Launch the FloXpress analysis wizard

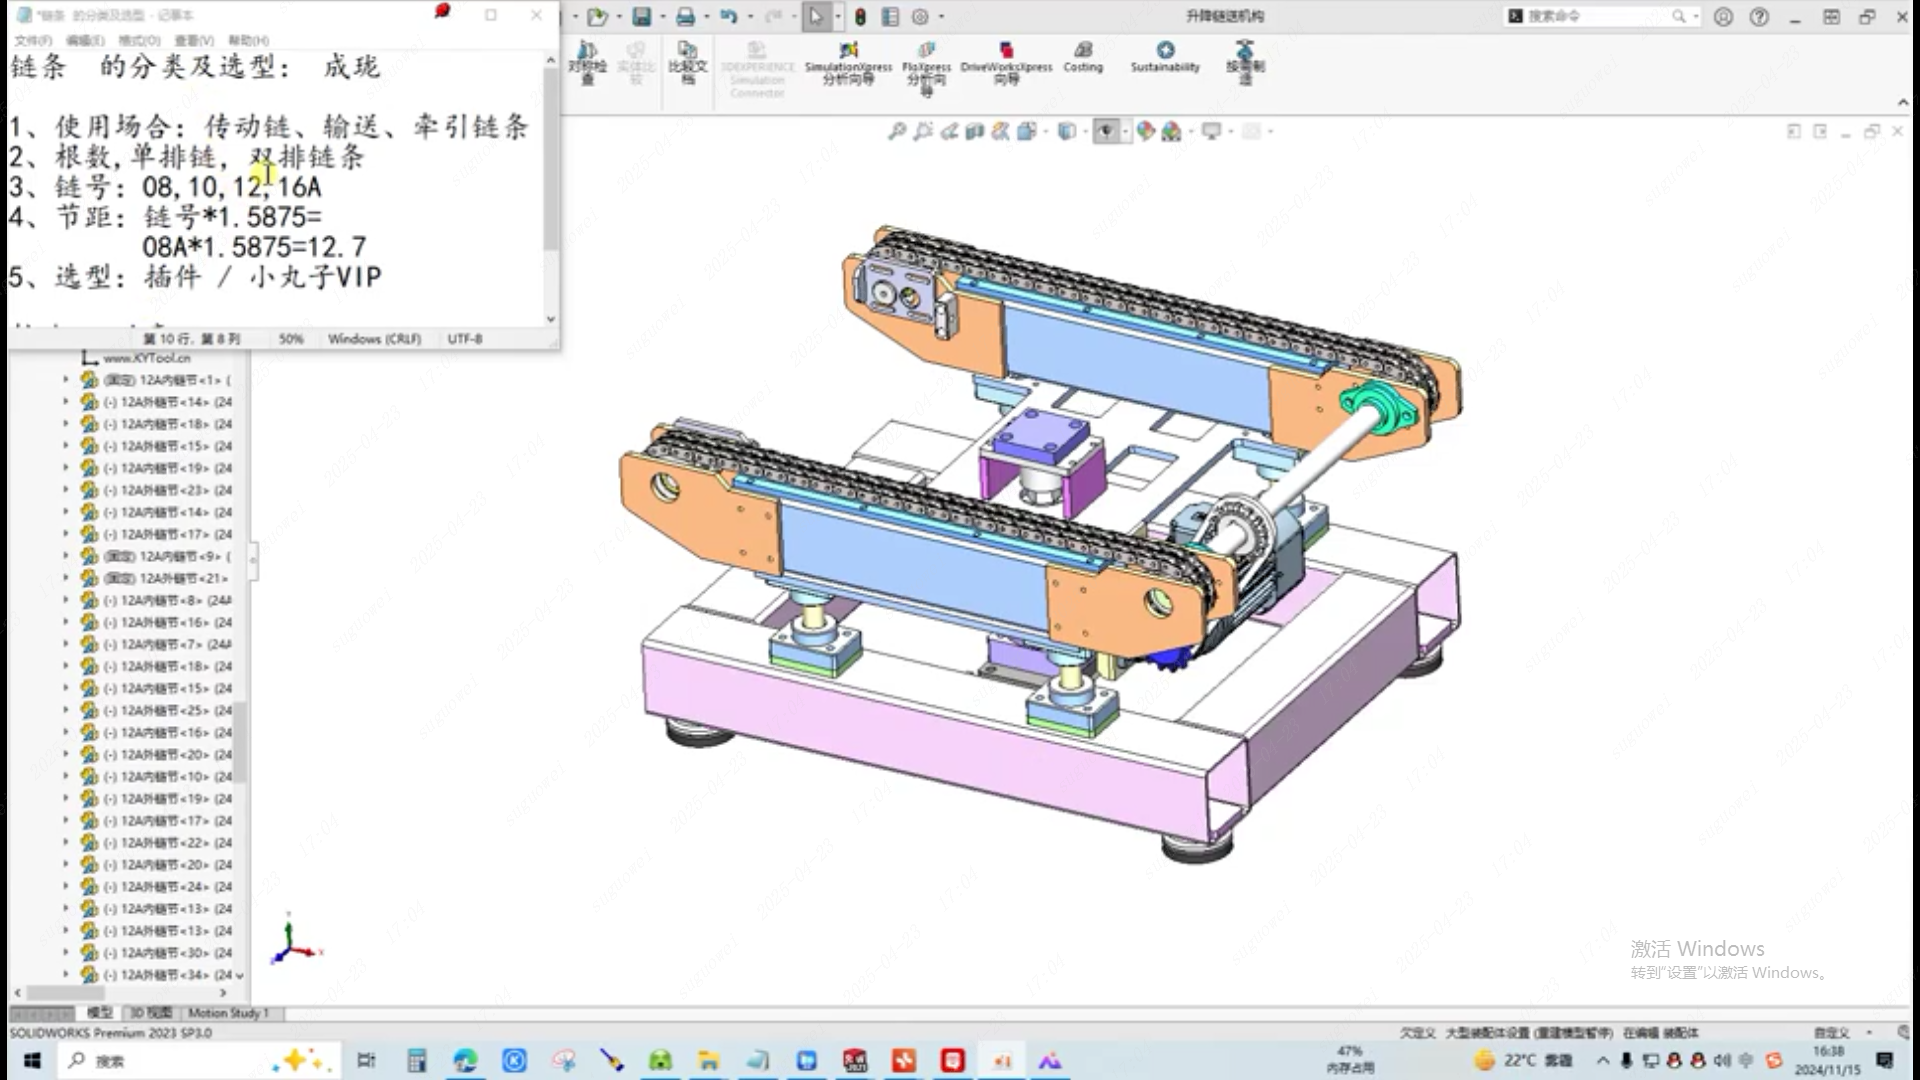926,68
